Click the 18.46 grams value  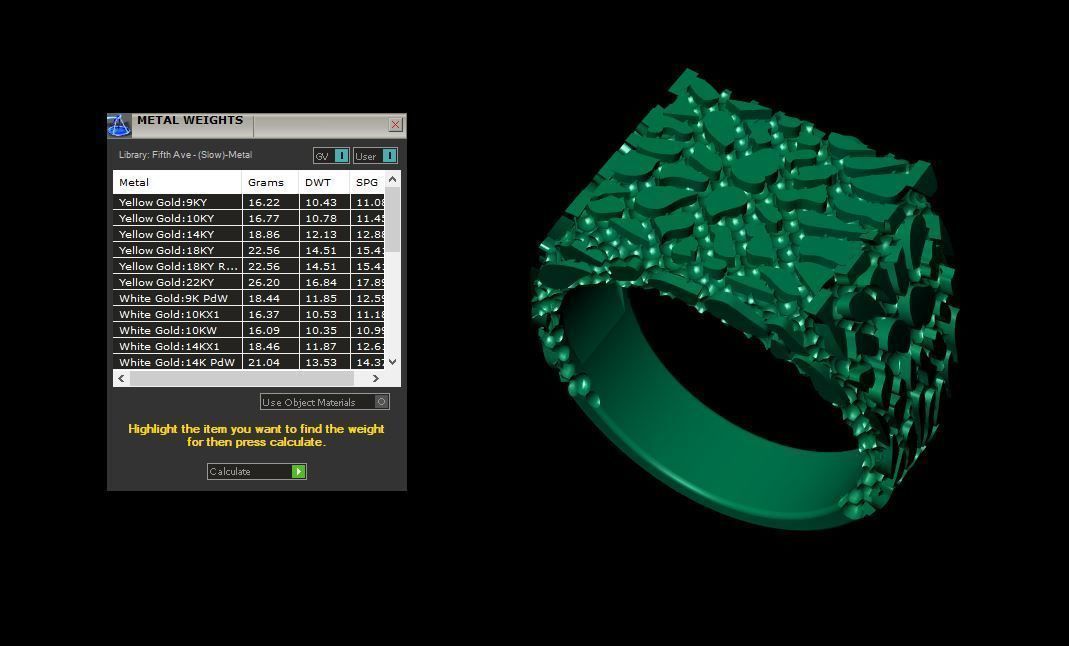pos(264,346)
